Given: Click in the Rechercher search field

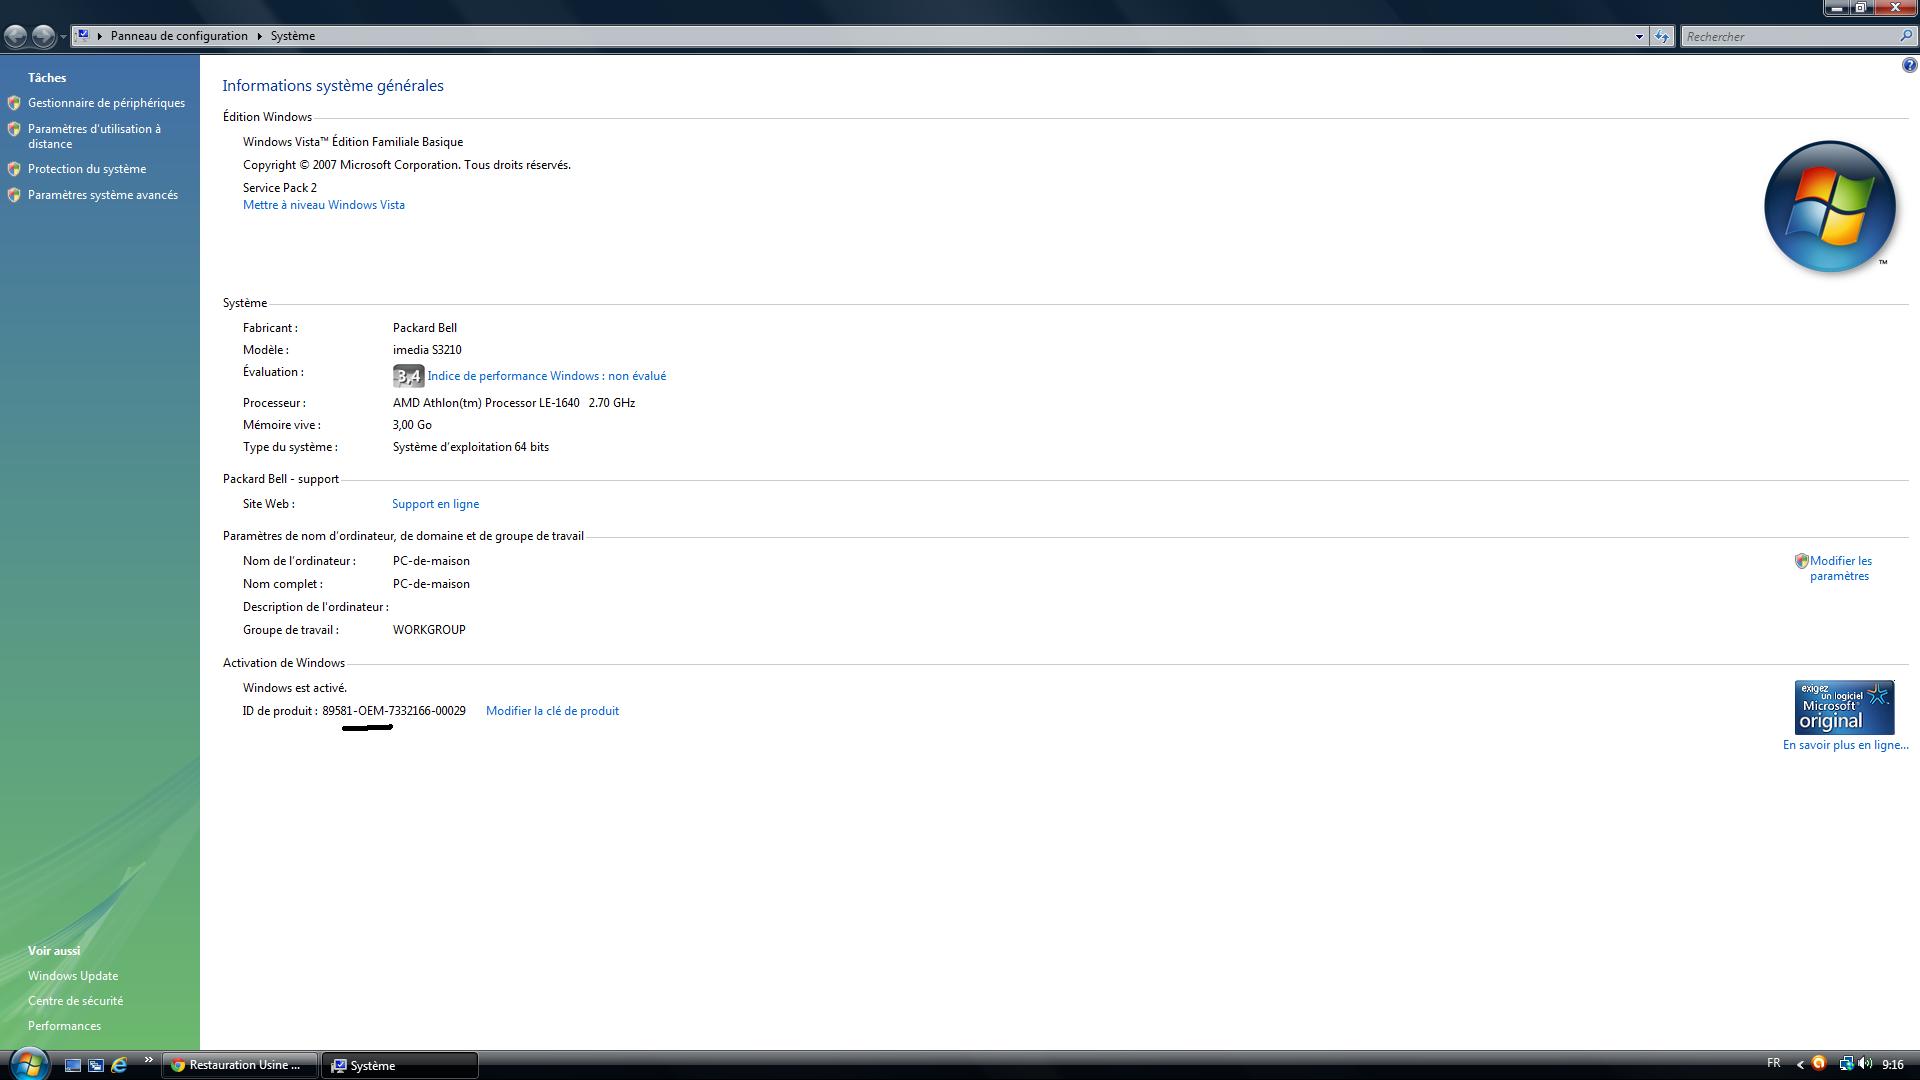Looking at the screenshot, I should click(1788, 36).
